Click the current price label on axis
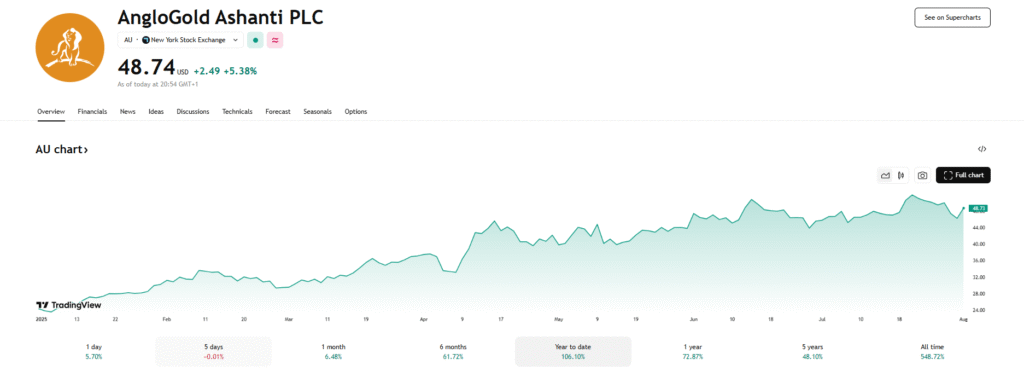Screen dimensions: 1024x388 pos(978,208)
